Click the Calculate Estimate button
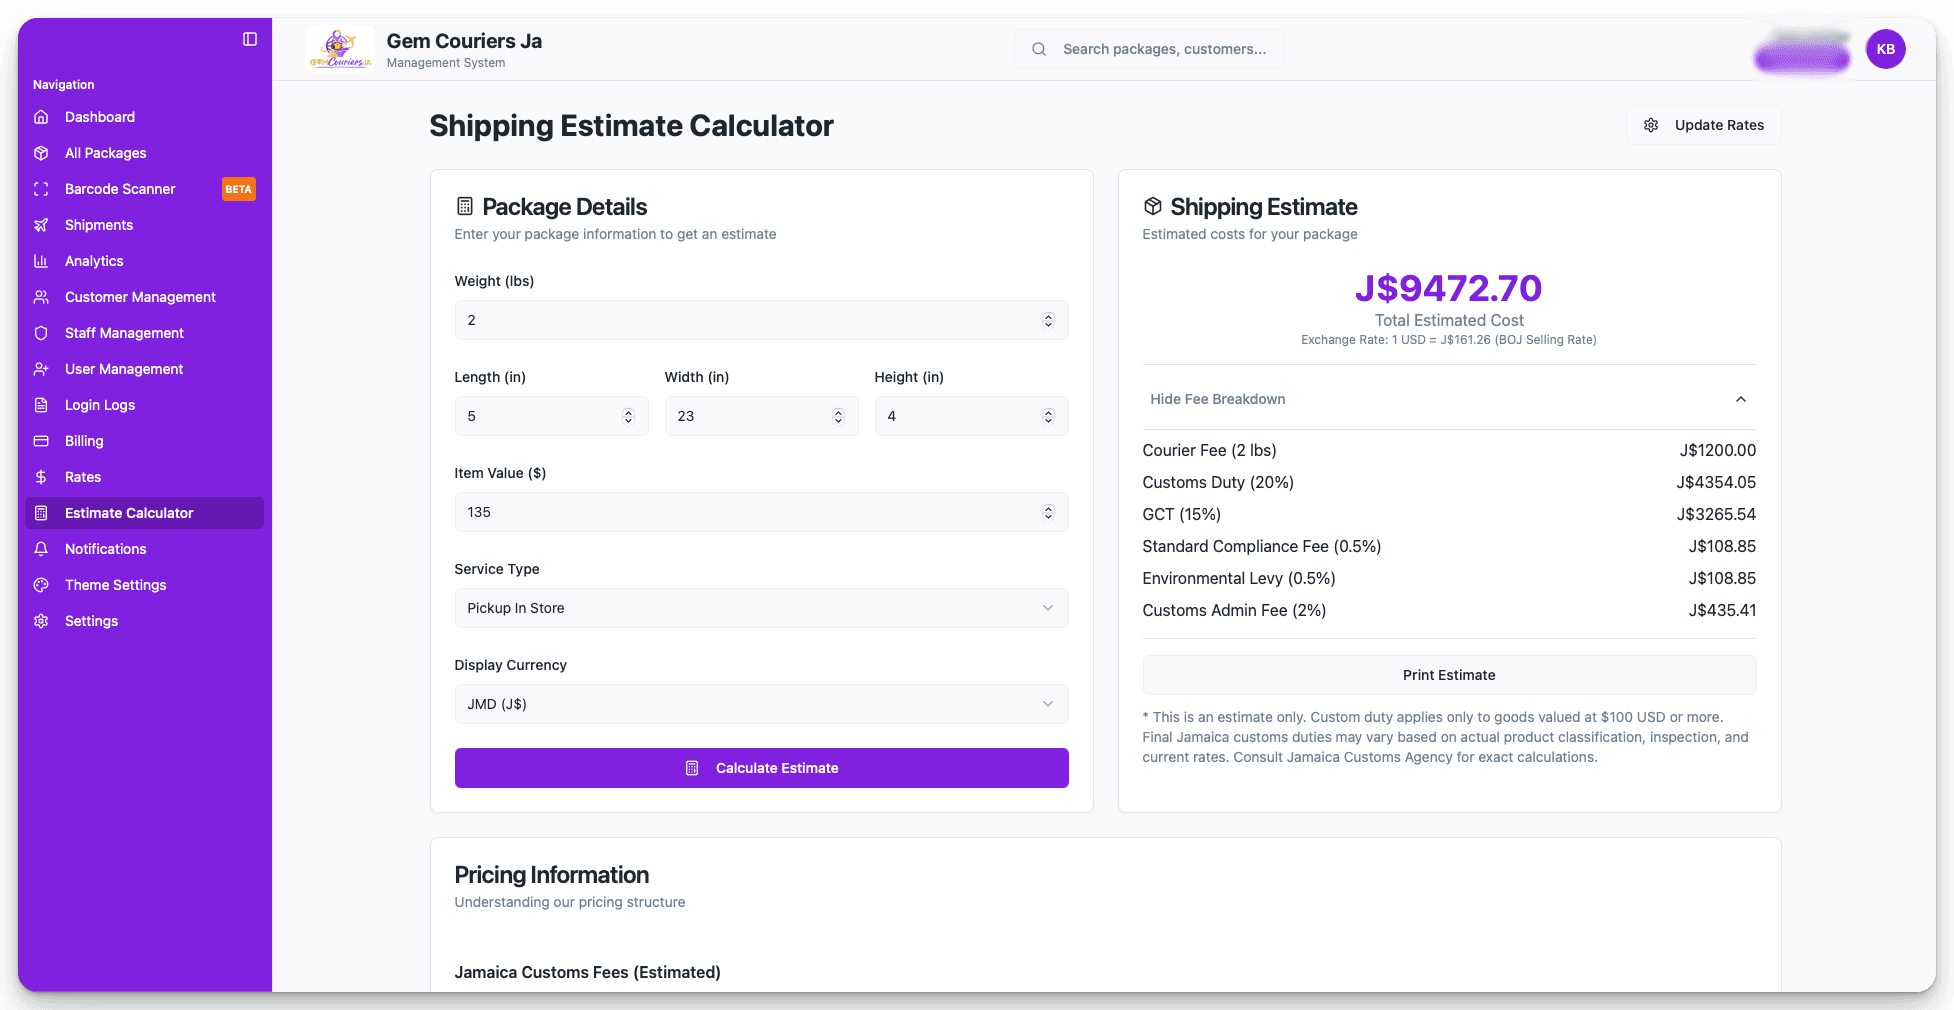Image resolution: width=1954 pixels, height=1010 pixels. (761, 768)
